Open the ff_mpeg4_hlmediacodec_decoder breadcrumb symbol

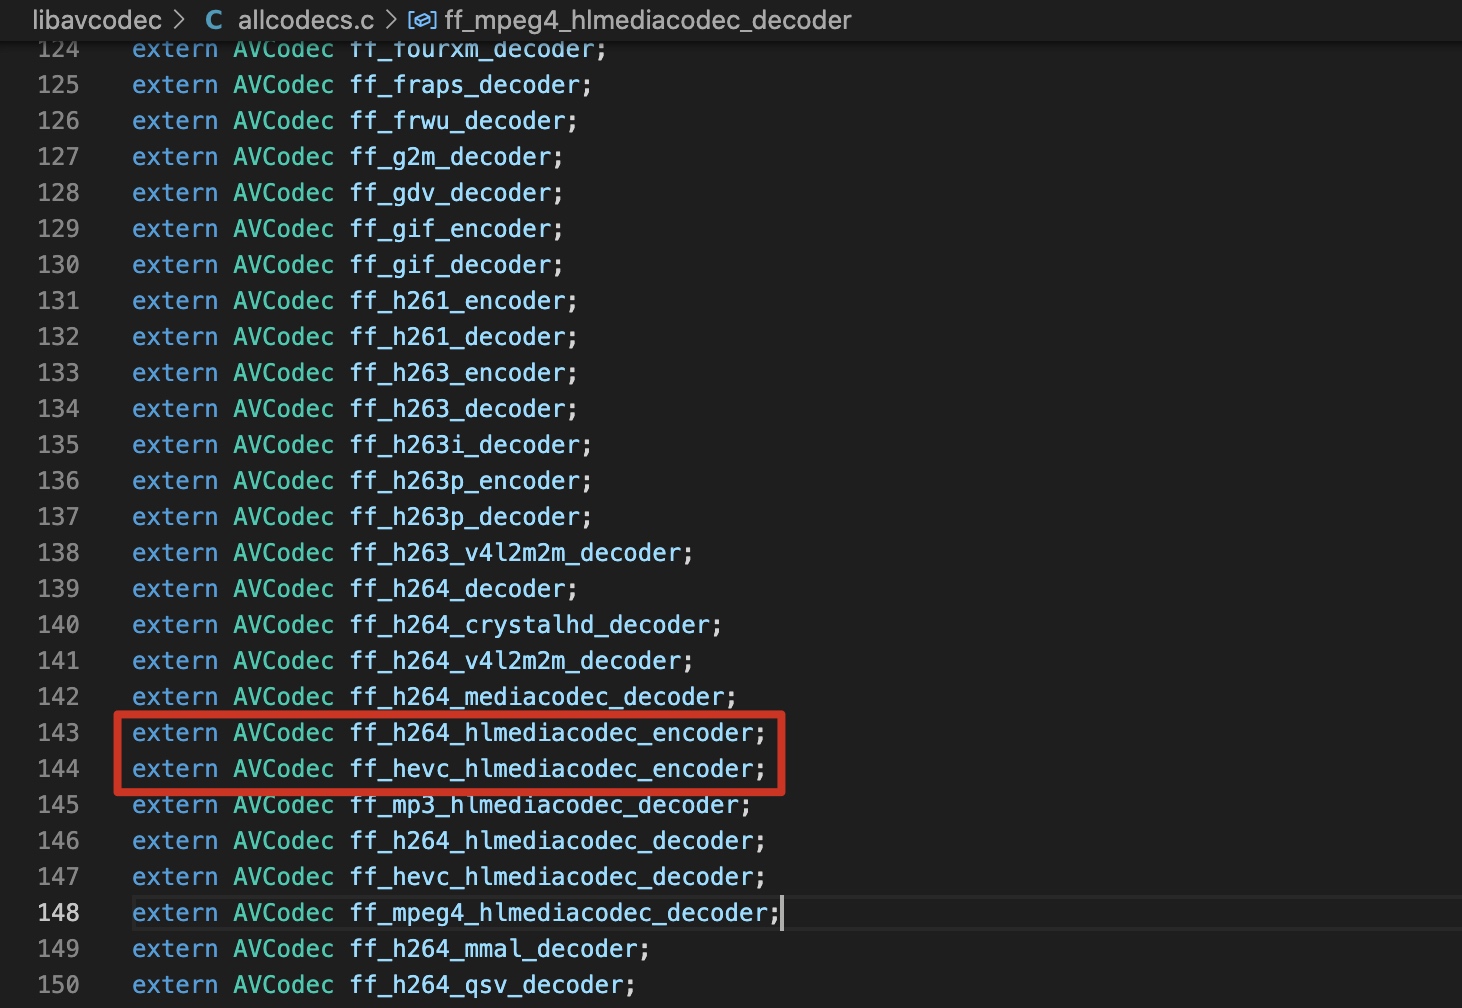coord(648,20)
